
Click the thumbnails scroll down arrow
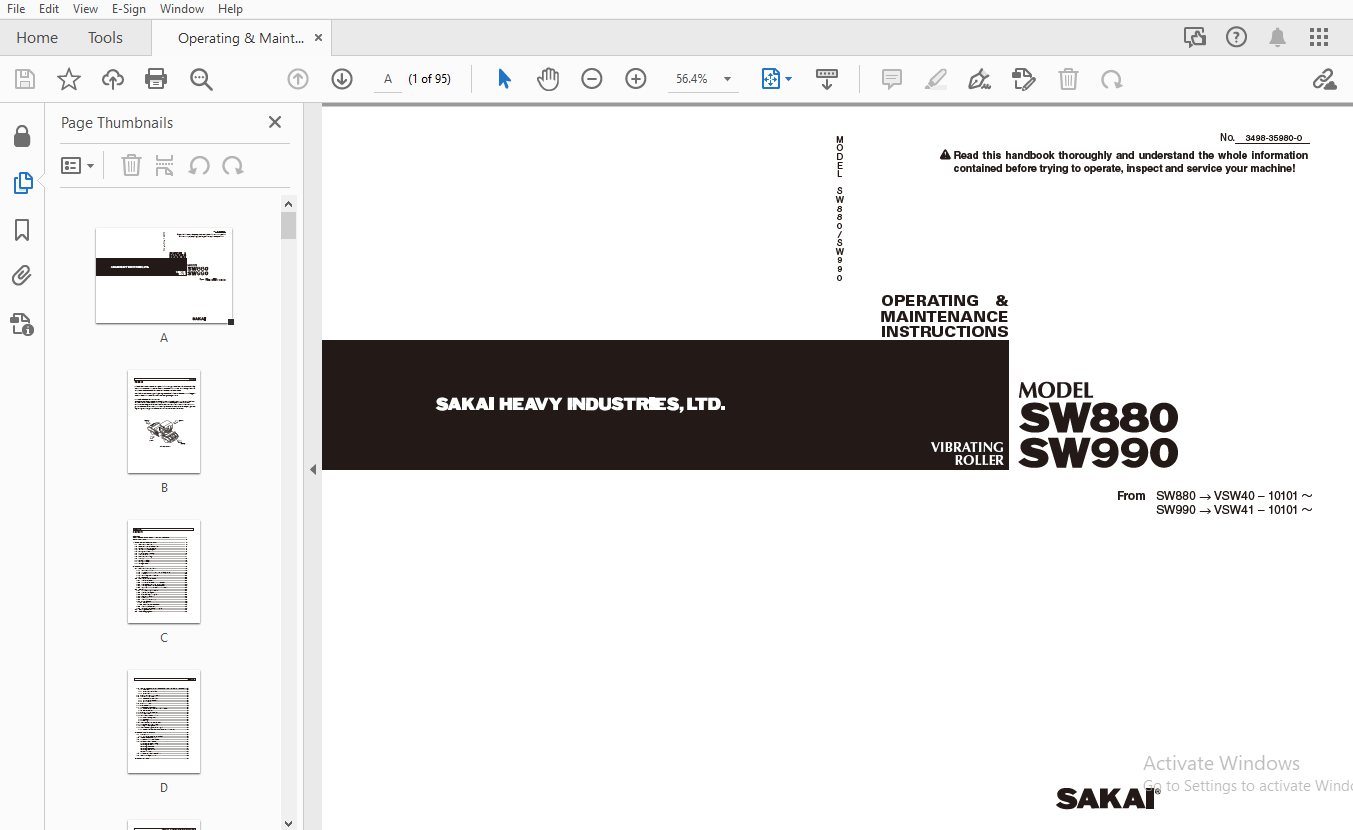[x=288, y=823]
